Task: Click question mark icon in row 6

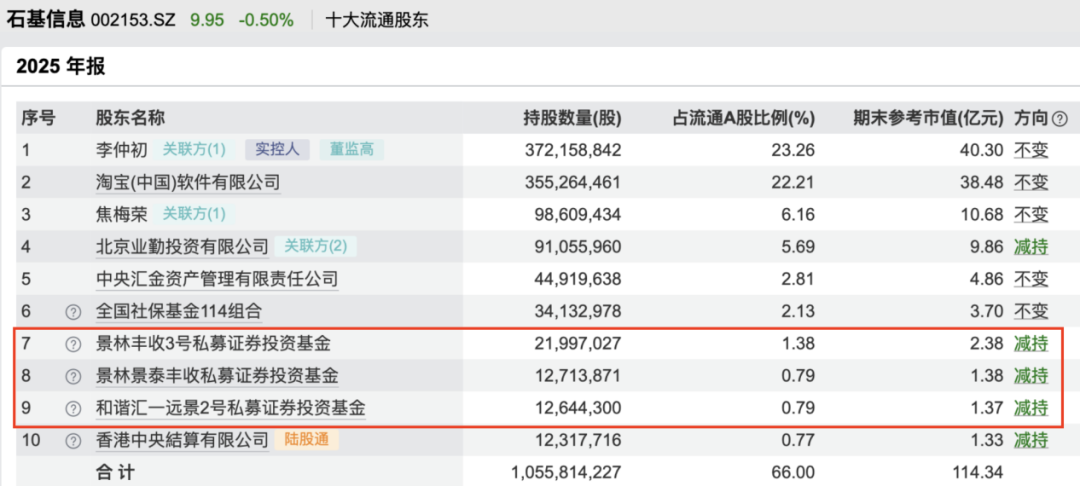Action: [x=72, y=311]
